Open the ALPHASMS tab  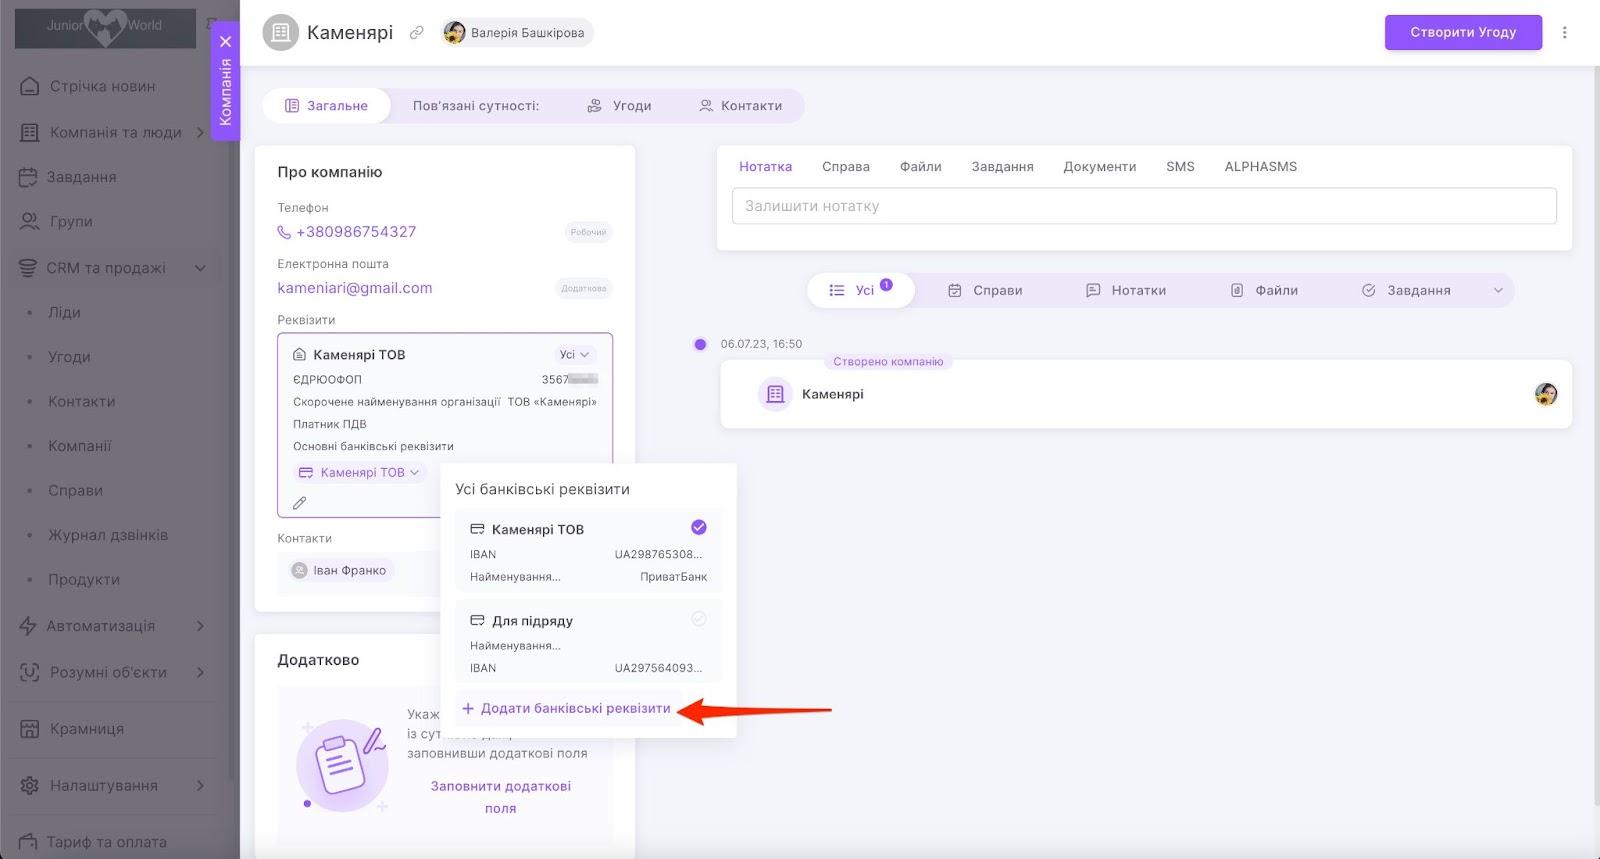coord(1260,167)
